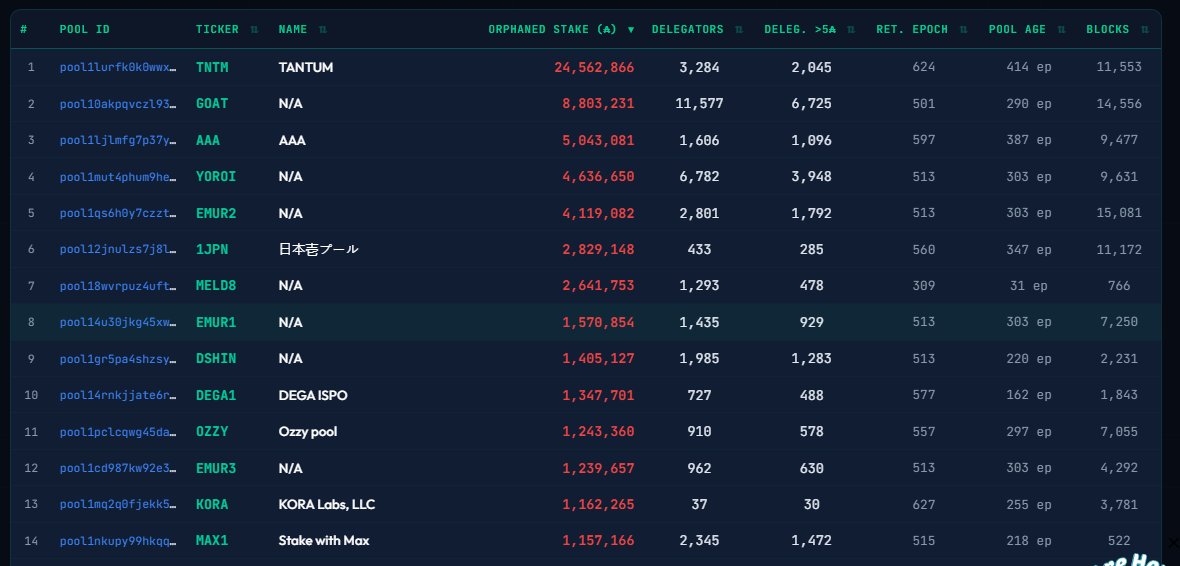
Task: Select the DEGA1 ticker
Action: [216, 395]
